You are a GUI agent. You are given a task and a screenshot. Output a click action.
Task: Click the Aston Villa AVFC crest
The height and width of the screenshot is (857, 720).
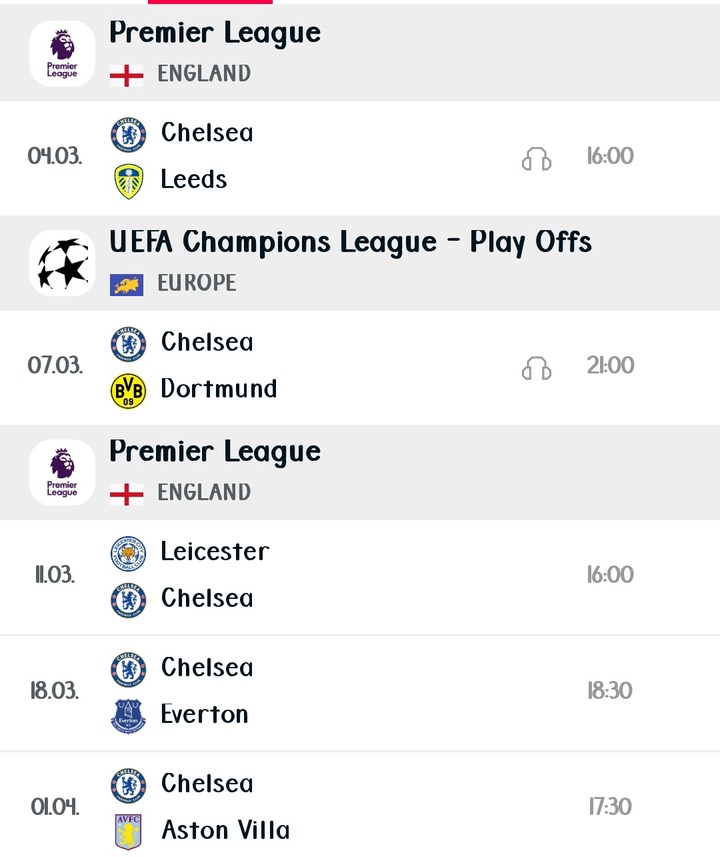click(x=128, y=831)
